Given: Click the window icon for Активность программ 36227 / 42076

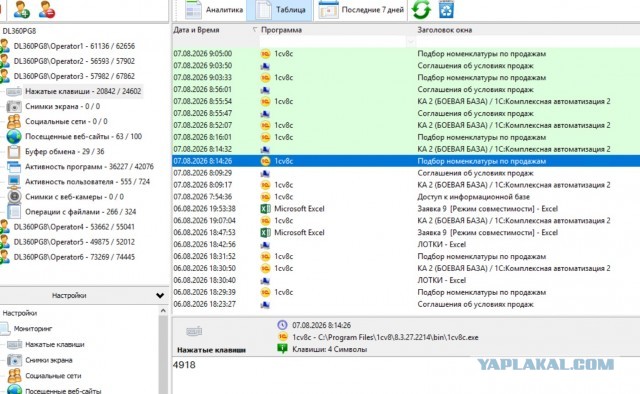Looking at the screenshot, I should (14, 167).
